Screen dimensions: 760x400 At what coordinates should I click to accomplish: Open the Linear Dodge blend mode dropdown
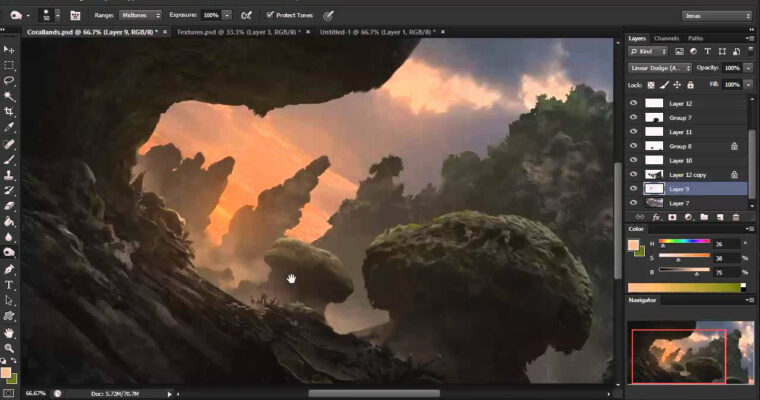pyautogui.click(x=660, y=68)
